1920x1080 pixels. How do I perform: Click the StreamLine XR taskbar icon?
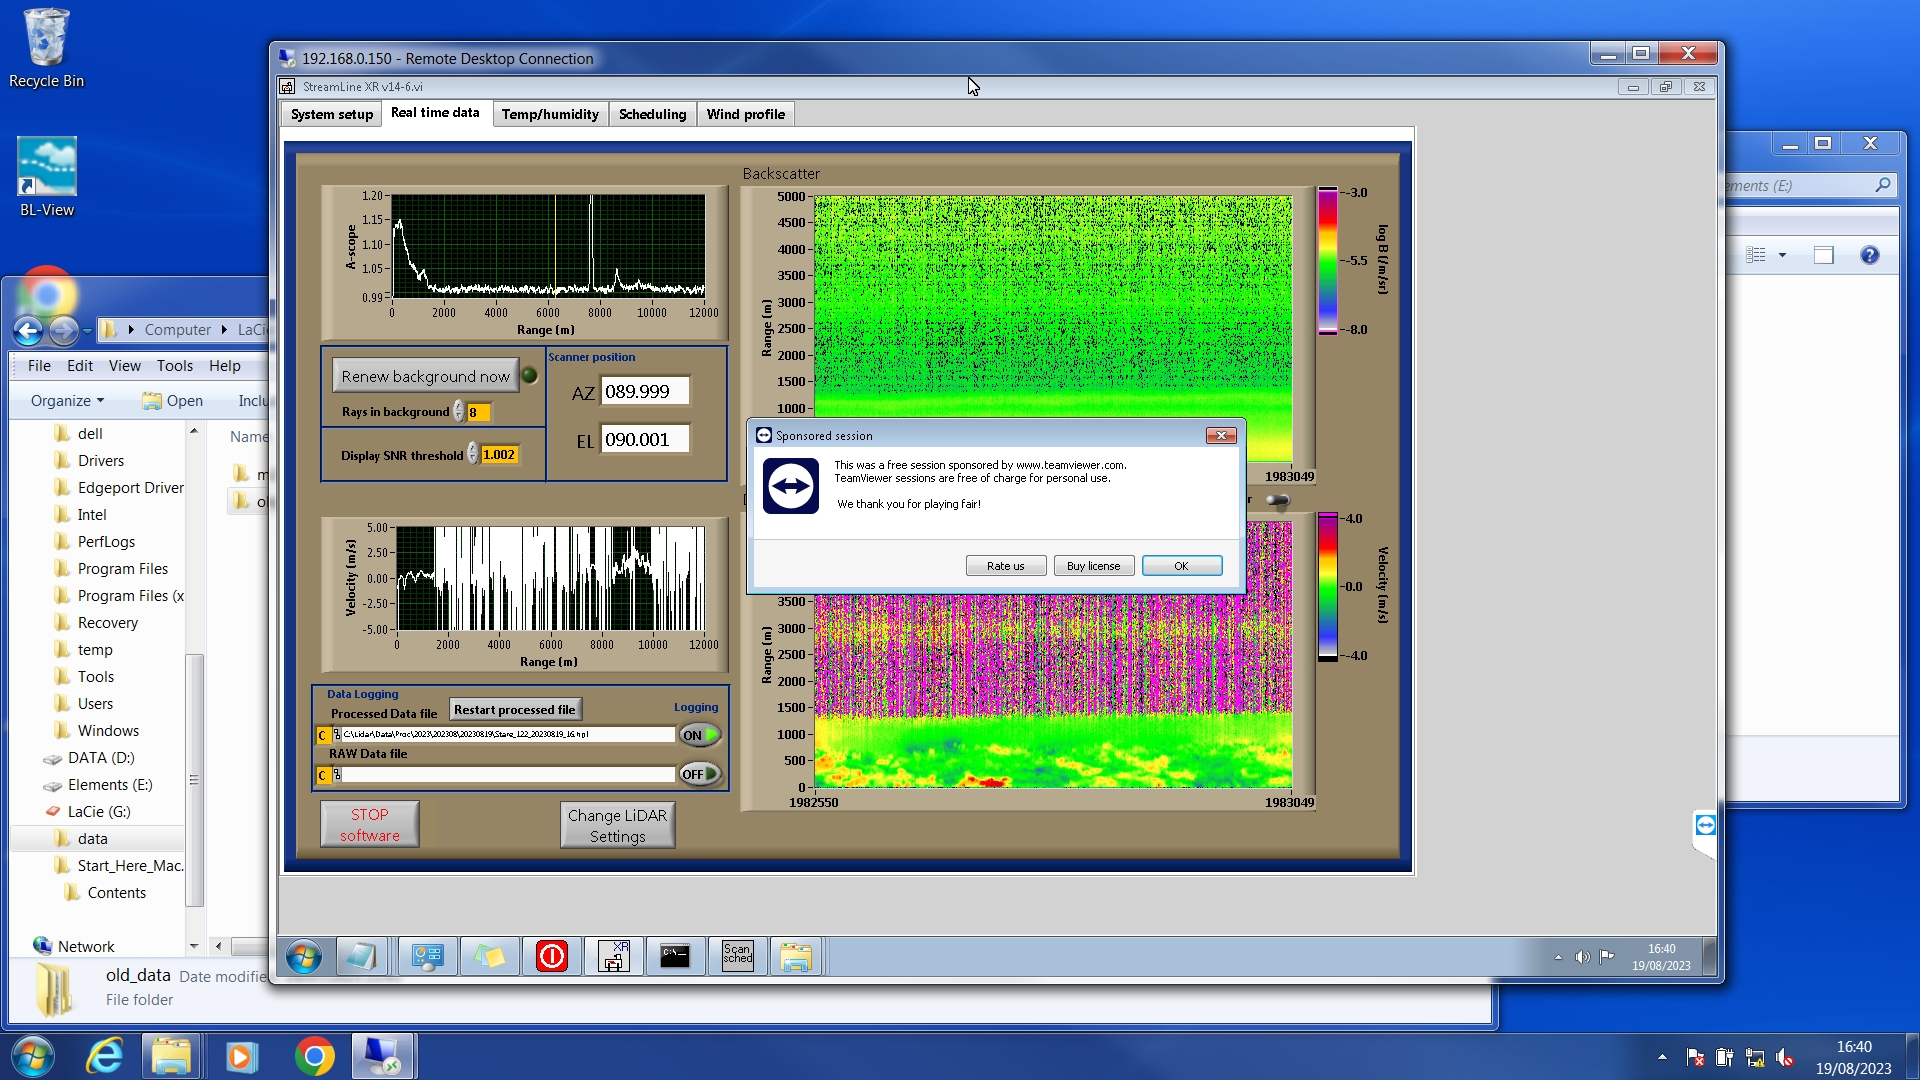click(x=613, y=956)
